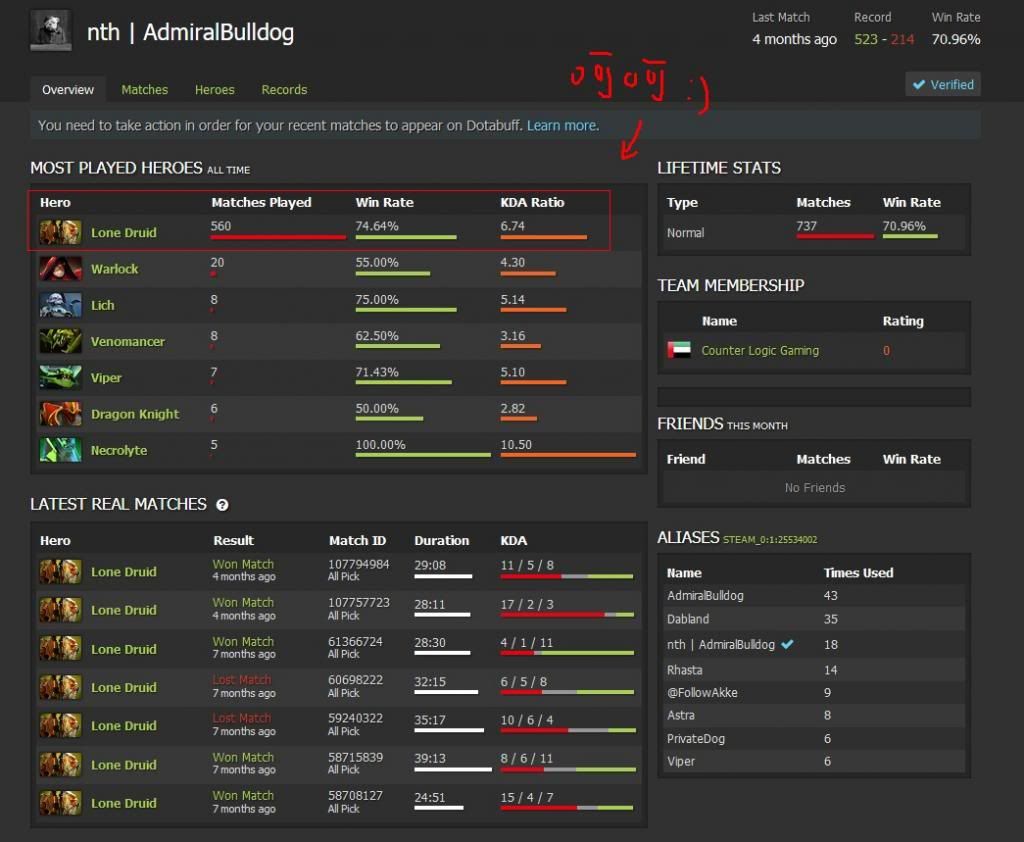Open the Lich hero link
Viewport: 1024px width, 842px height.
103,305
